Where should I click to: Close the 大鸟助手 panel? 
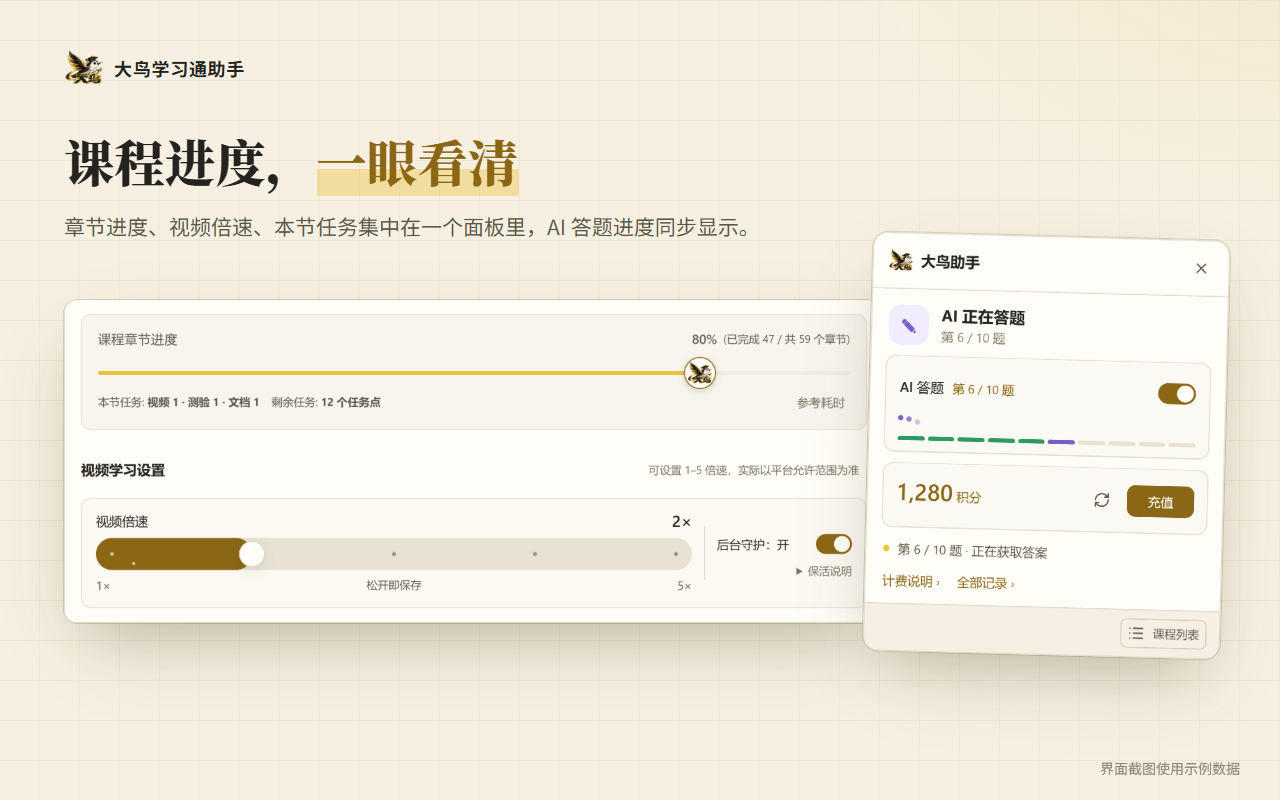(x=1201, y=268)
